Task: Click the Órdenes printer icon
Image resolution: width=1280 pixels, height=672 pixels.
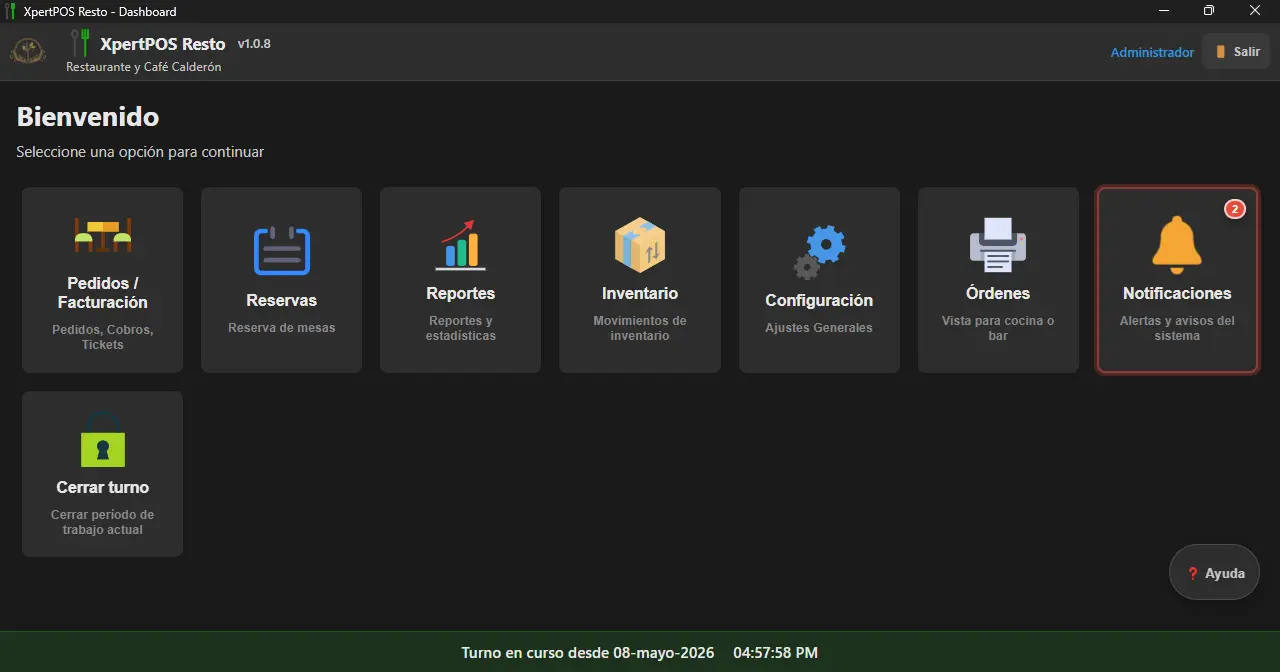Action: 998,245
